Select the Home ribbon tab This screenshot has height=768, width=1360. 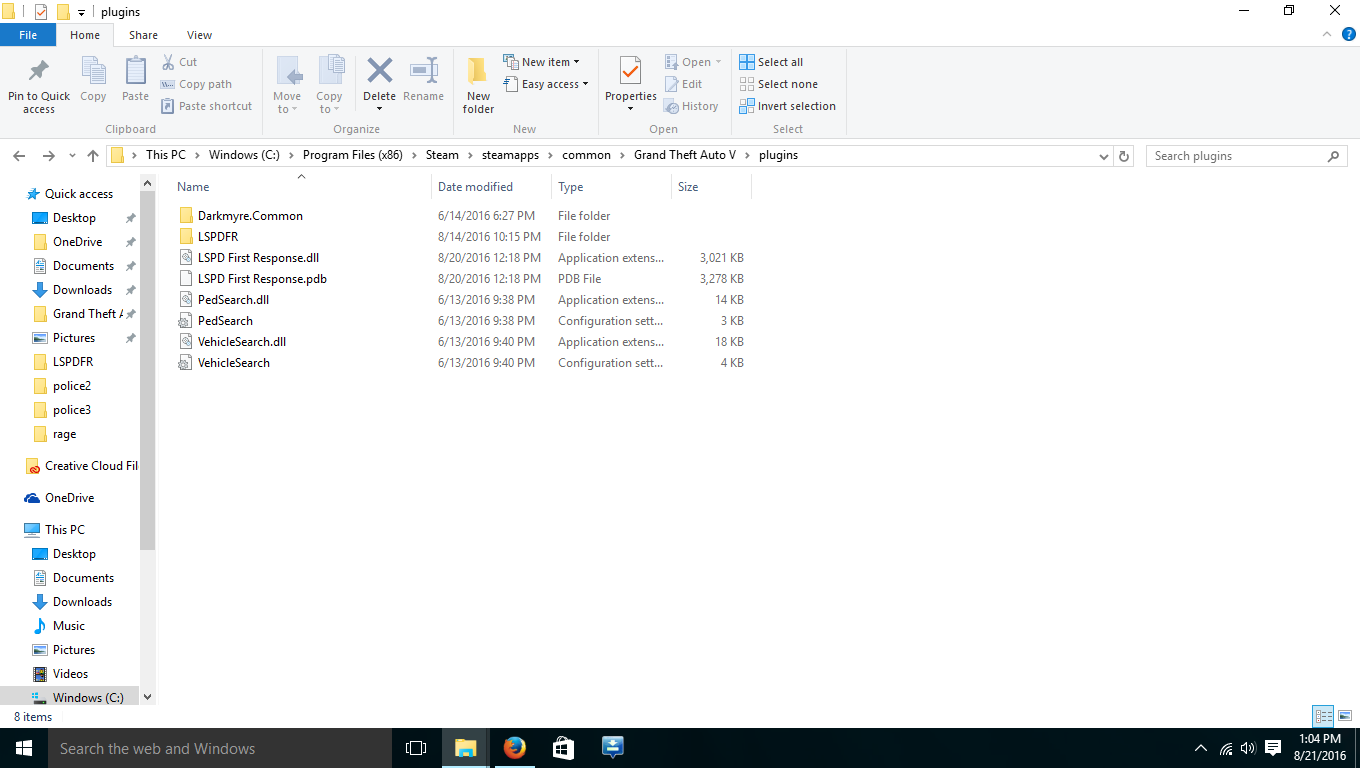[85, 35]
